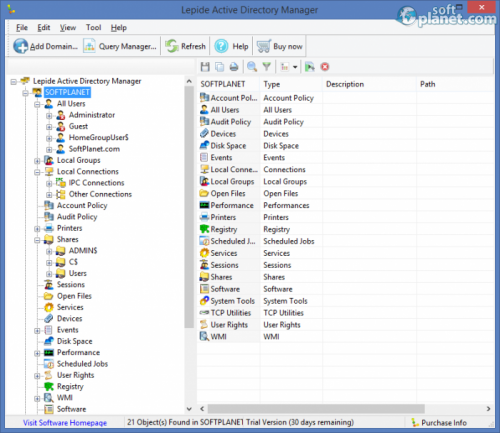The width and height of the screenshot is (500, 433).
Task: Click the Help toolbar button
Action: 232,46
